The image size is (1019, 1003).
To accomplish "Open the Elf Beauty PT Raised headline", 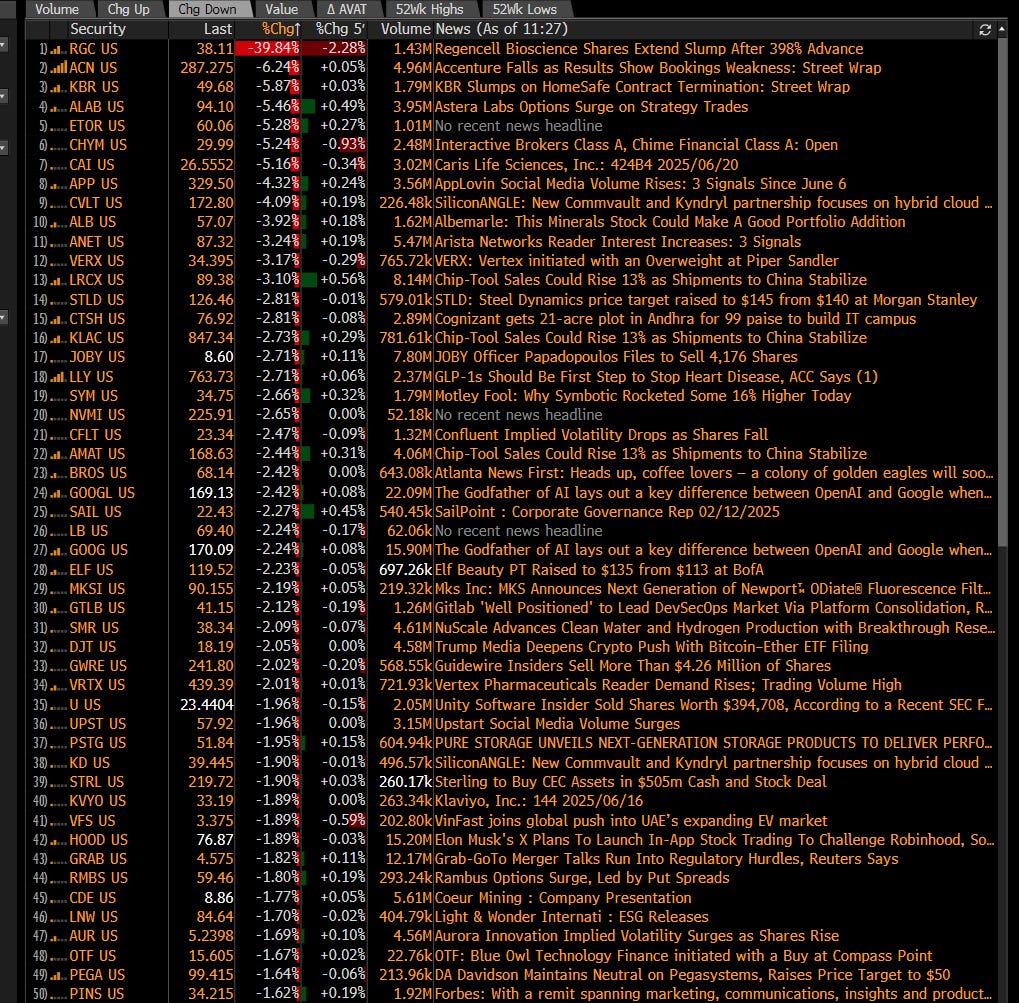I will point(599,570).
